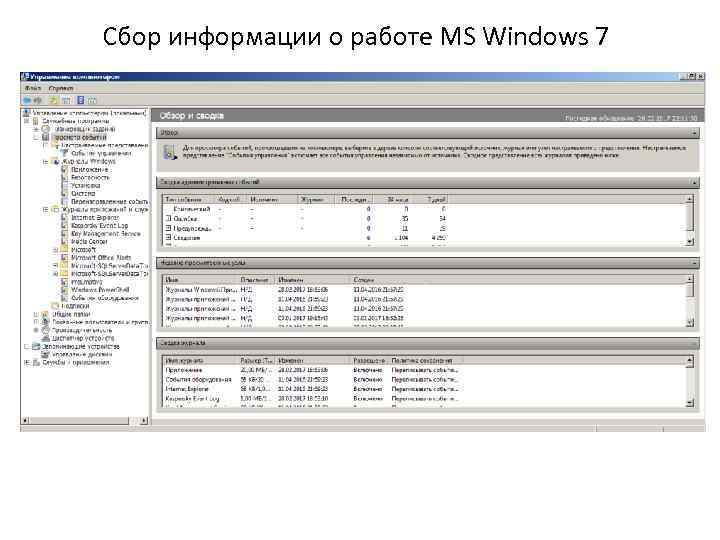The height and width of the screenshot is (540, 720).
Task: Select the root Управление компьютером node
Action: coord(89,112)
